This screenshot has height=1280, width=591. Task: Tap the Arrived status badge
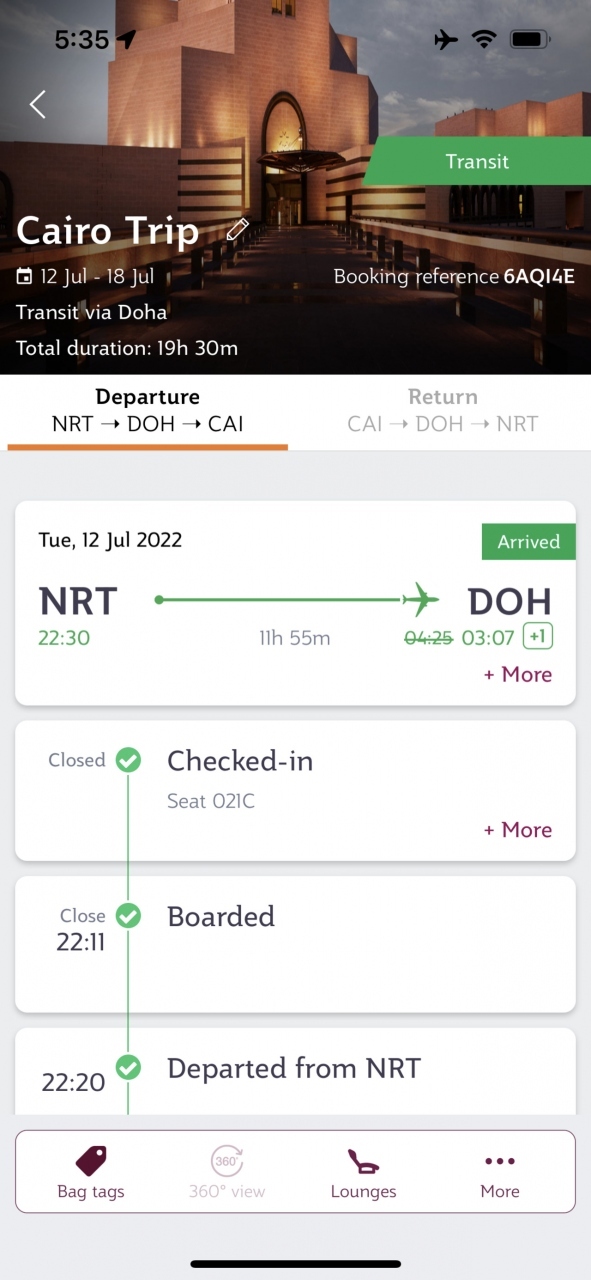[x=529, y=542]
